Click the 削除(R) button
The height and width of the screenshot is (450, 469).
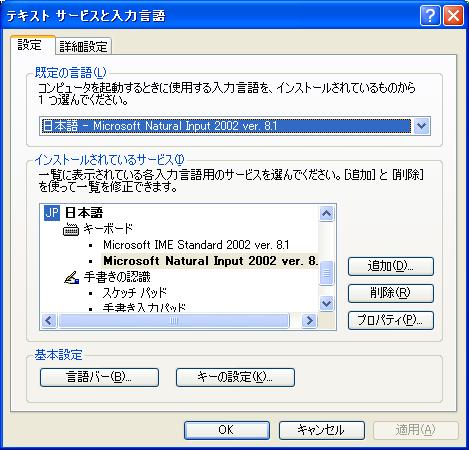tap(391, 293)
